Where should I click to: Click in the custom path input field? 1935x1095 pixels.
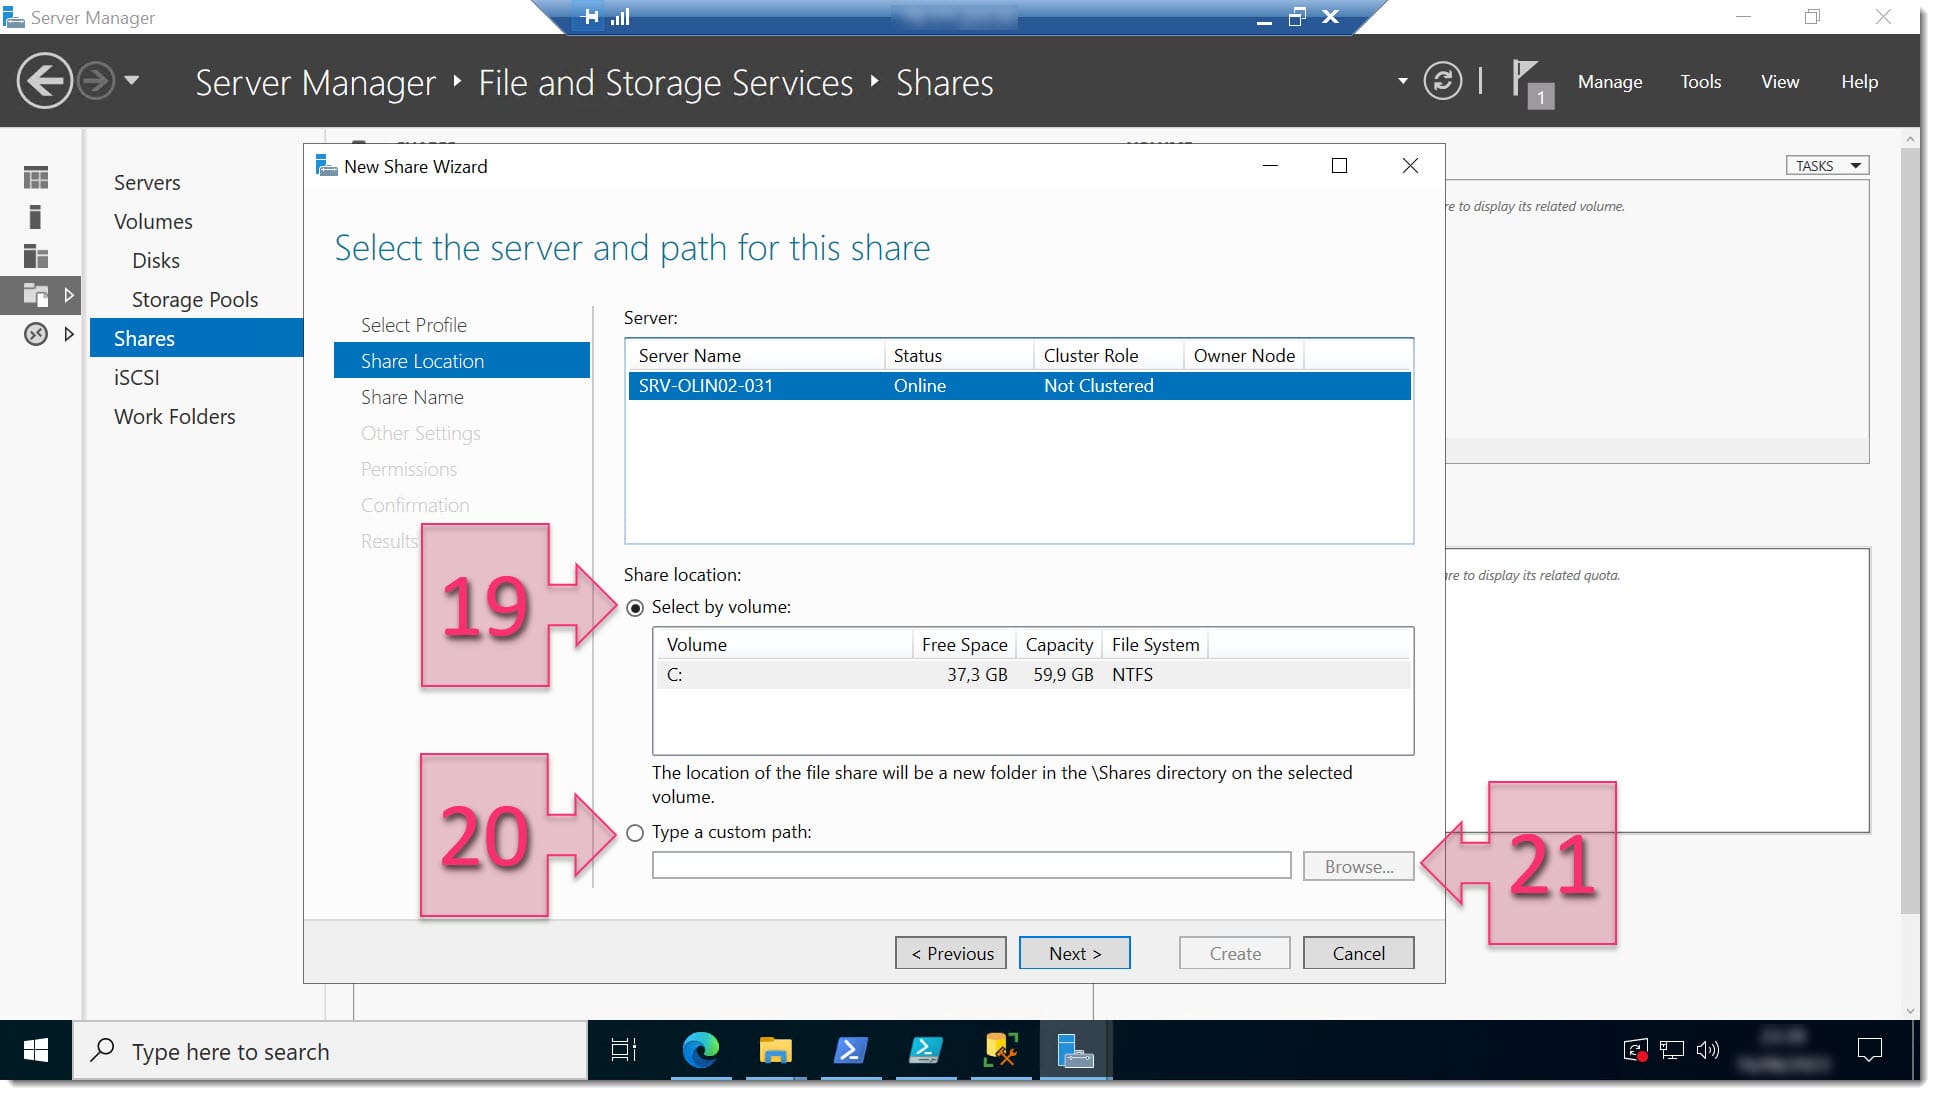tap(968, 865)
